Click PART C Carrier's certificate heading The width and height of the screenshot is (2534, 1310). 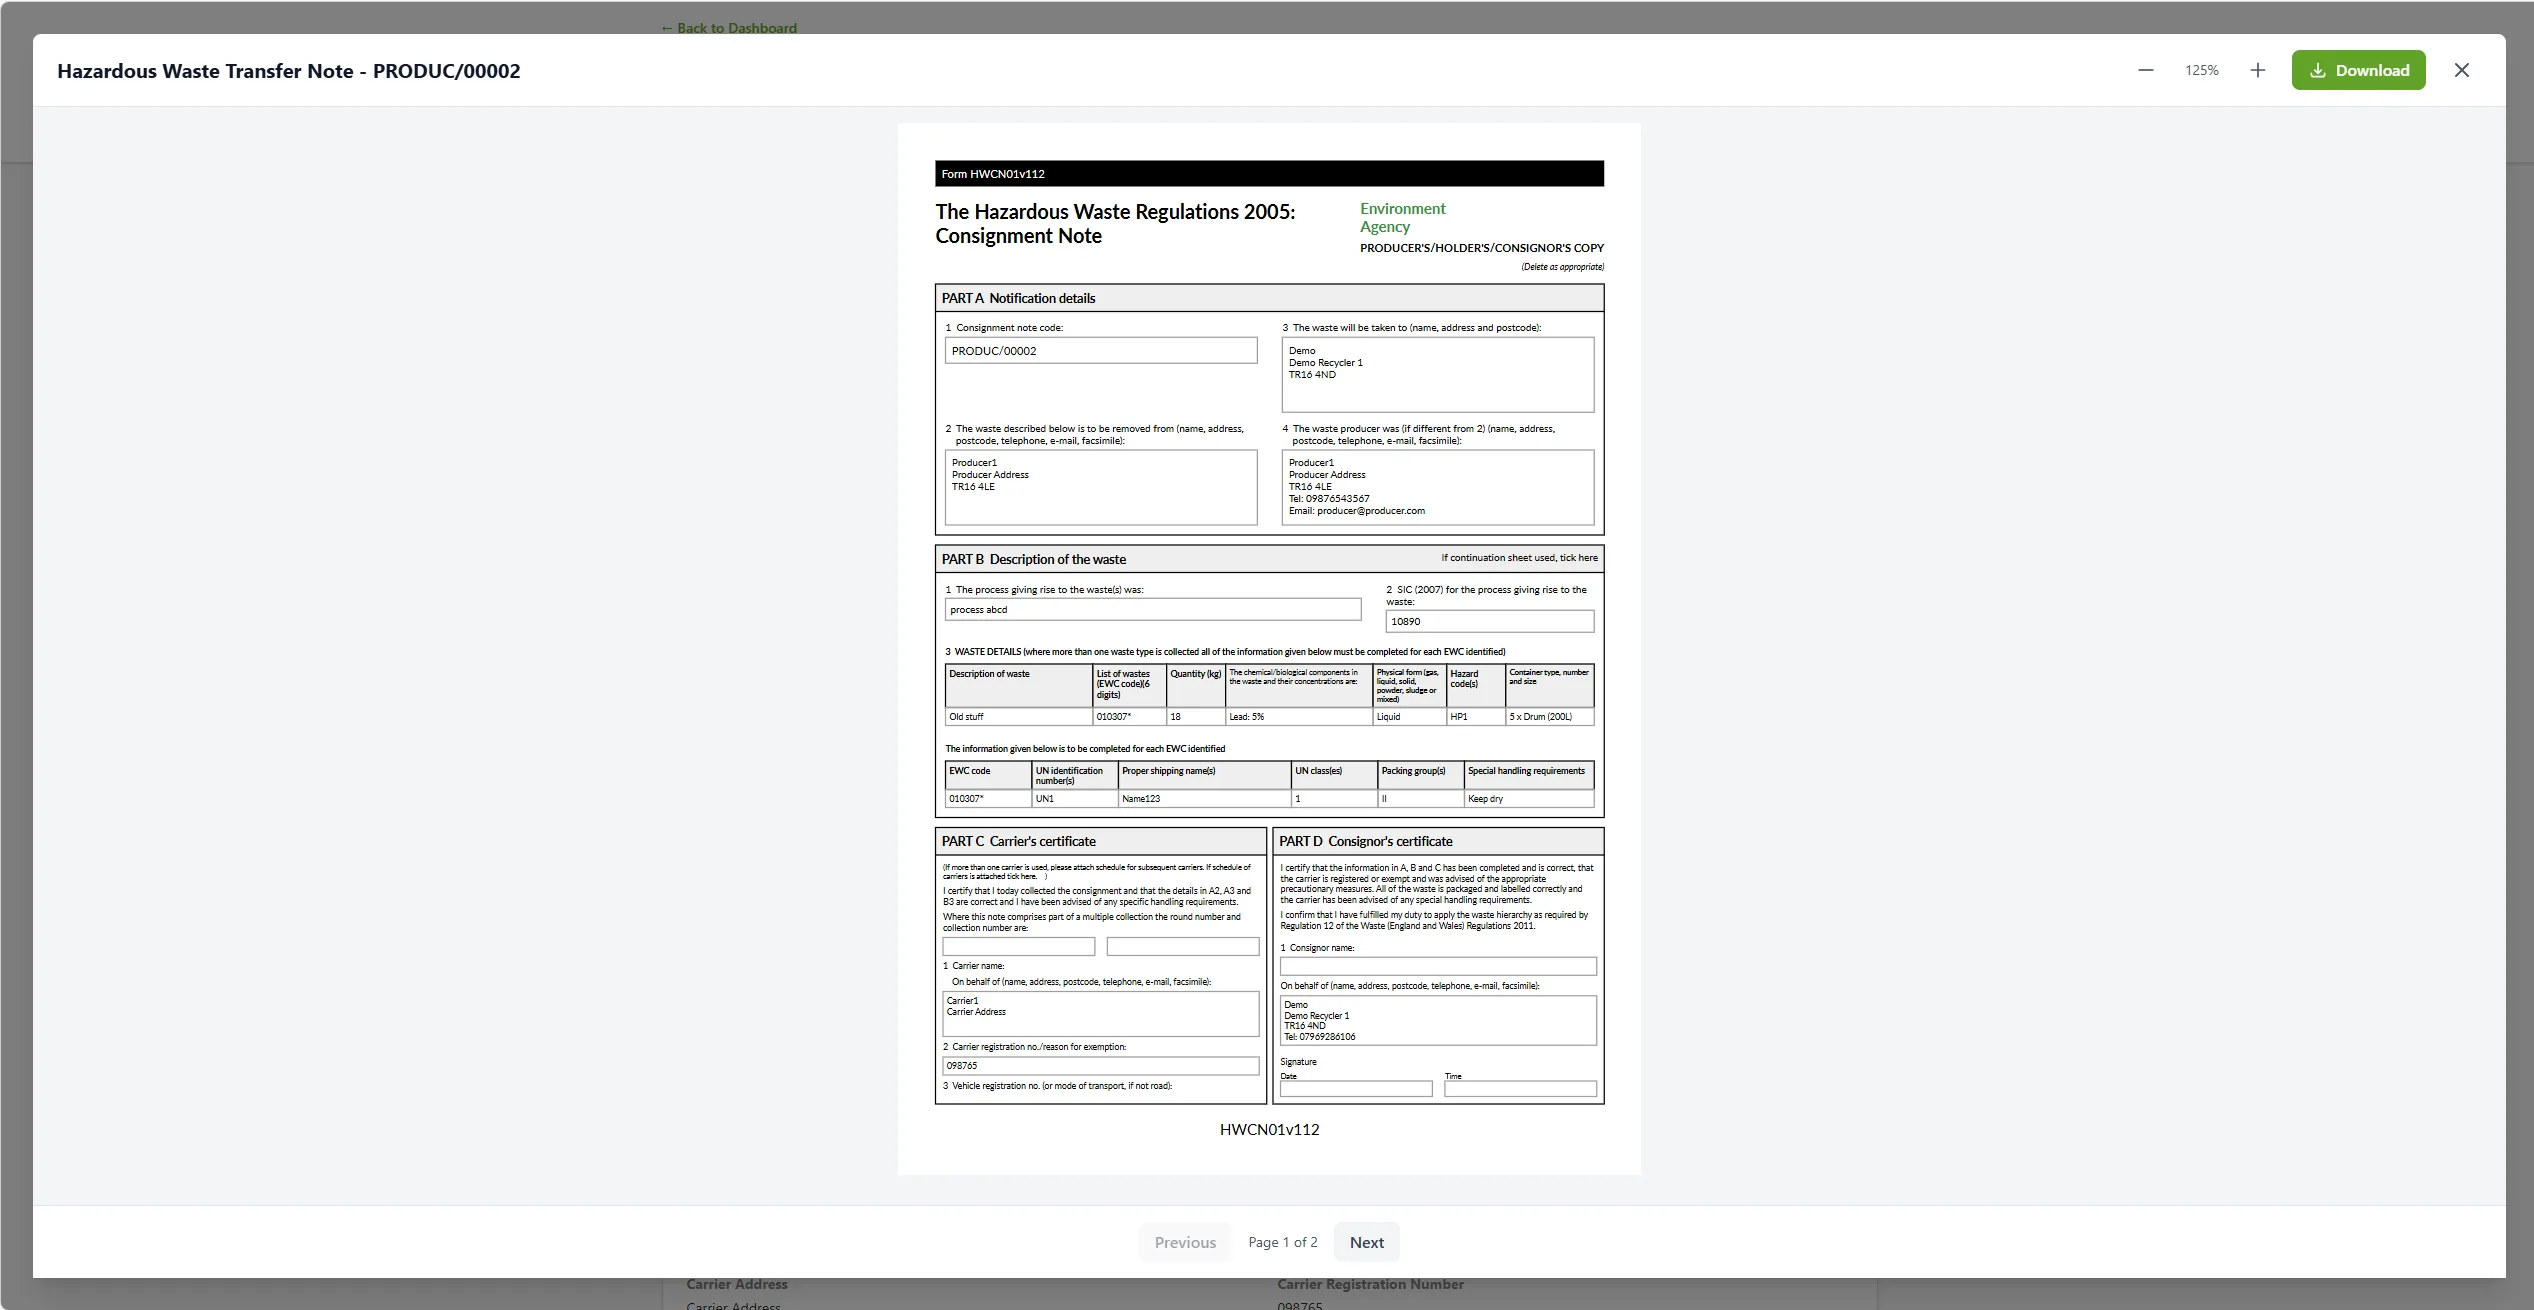point(1018,841)
